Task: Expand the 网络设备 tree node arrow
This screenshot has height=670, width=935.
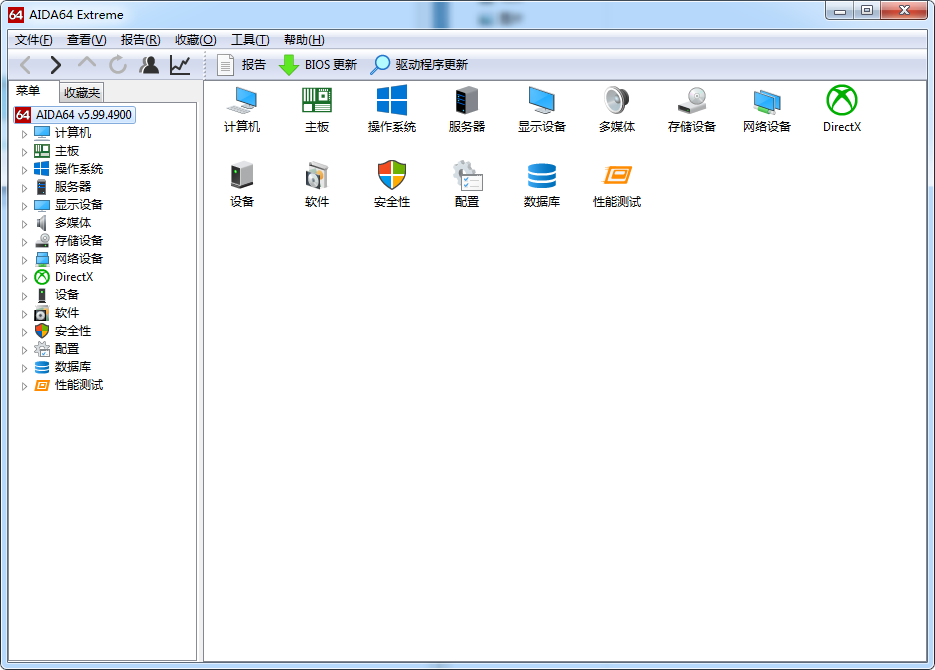Action: pos(24,260)
